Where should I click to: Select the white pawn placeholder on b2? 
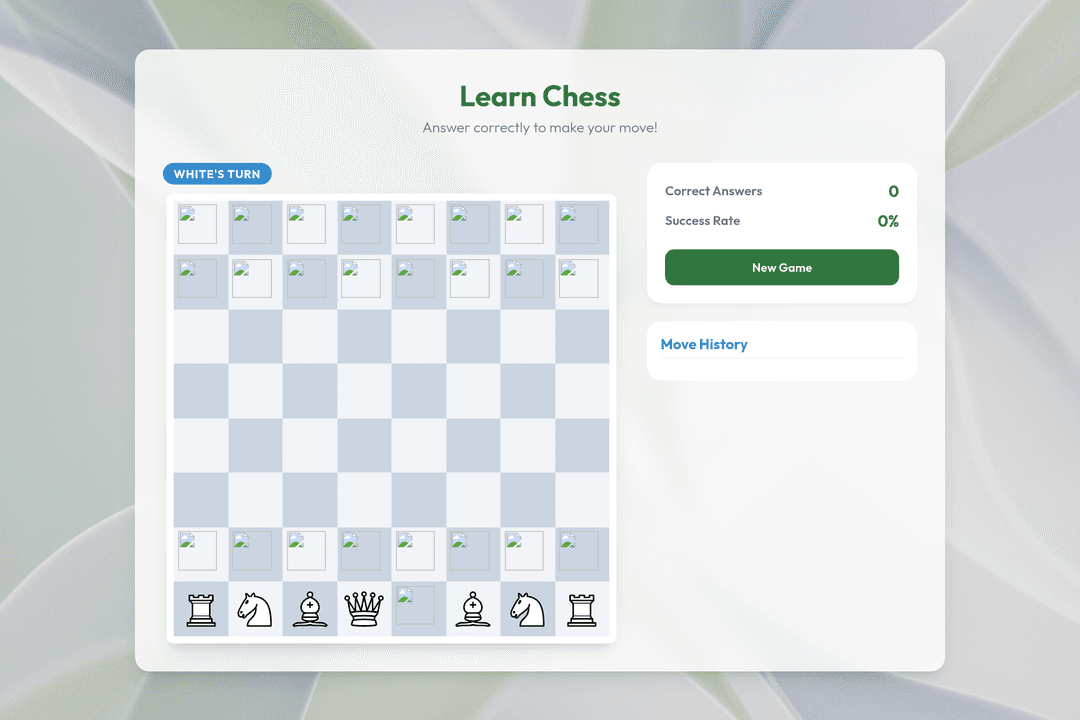[252, 551]
